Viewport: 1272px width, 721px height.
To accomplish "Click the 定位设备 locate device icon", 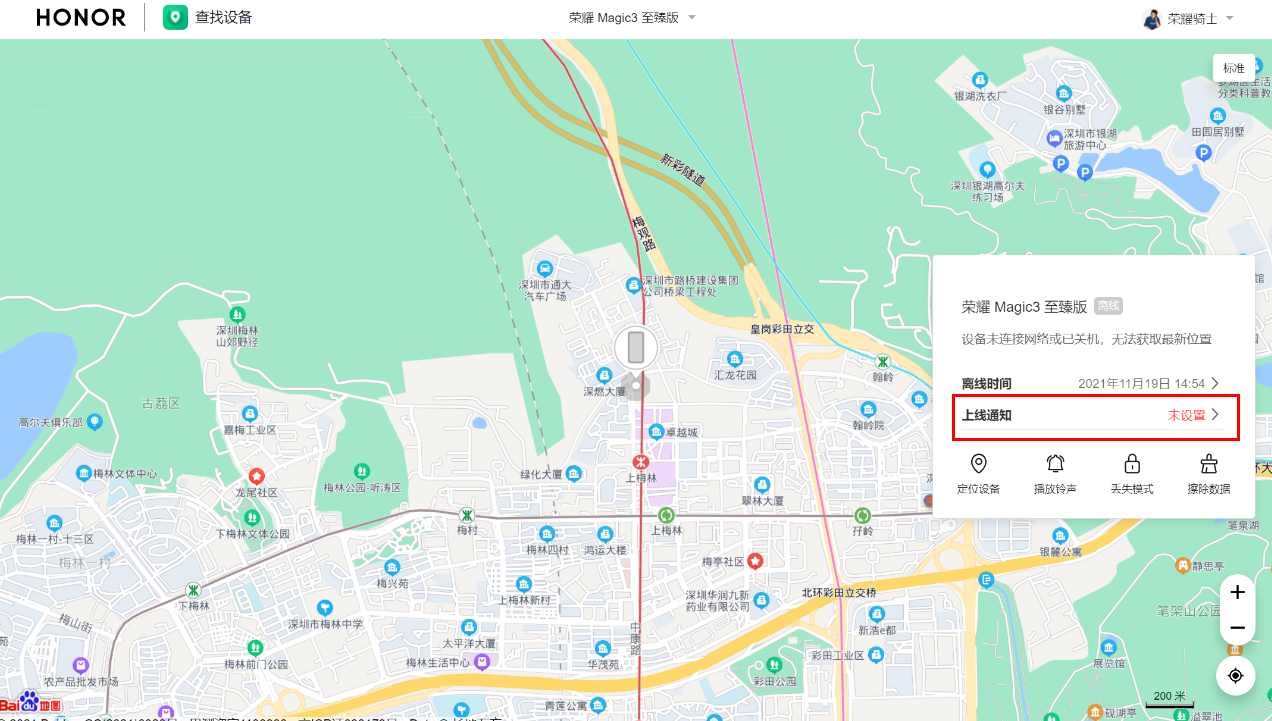I will tap(978, 464).
